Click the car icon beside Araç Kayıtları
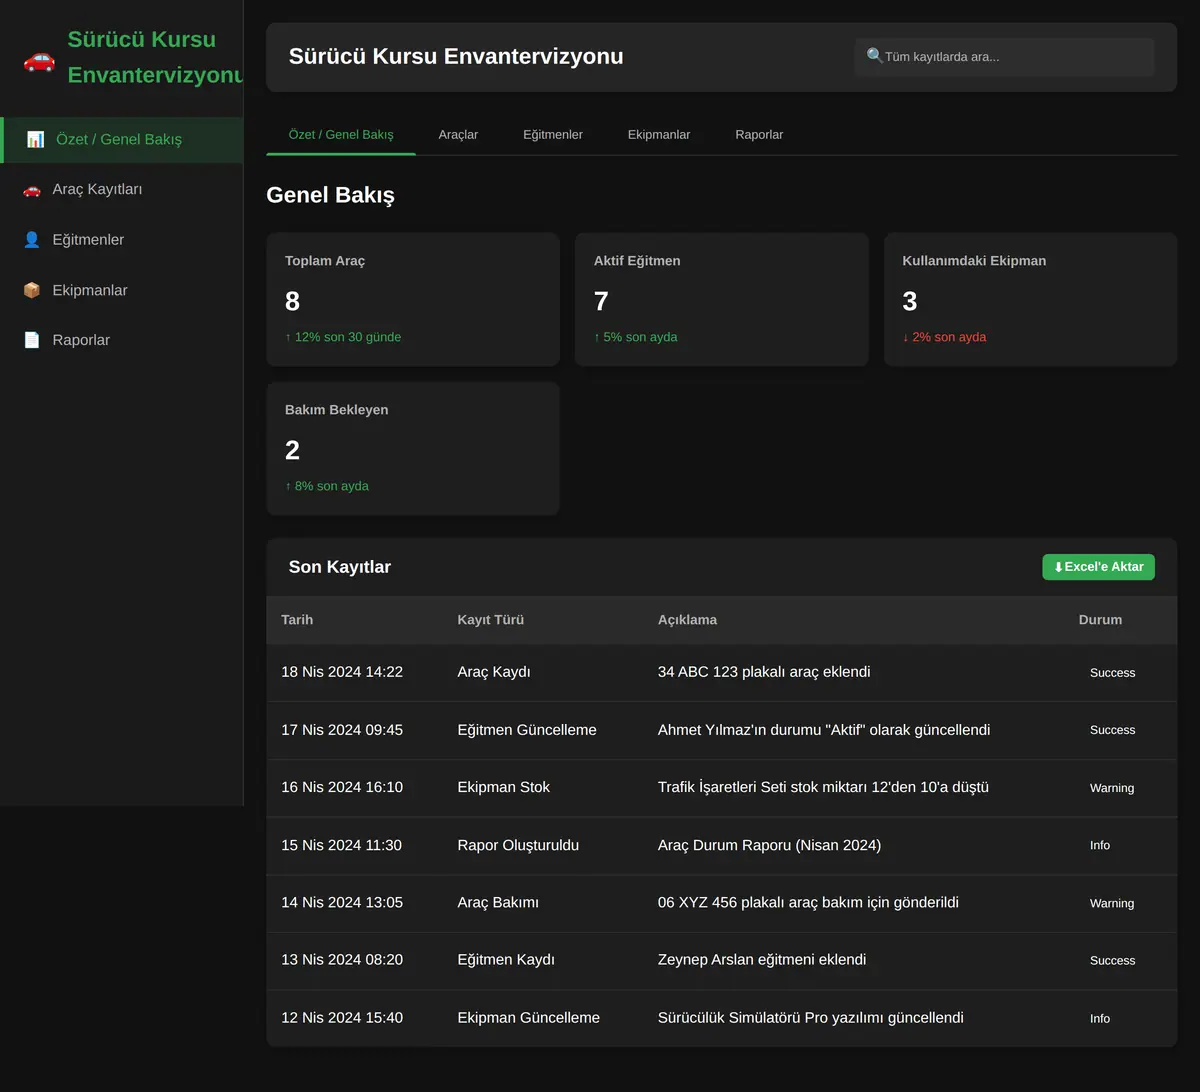The width and height of the screenshot is (1200, 1092). pyautogui.click(x=32, y=189)
